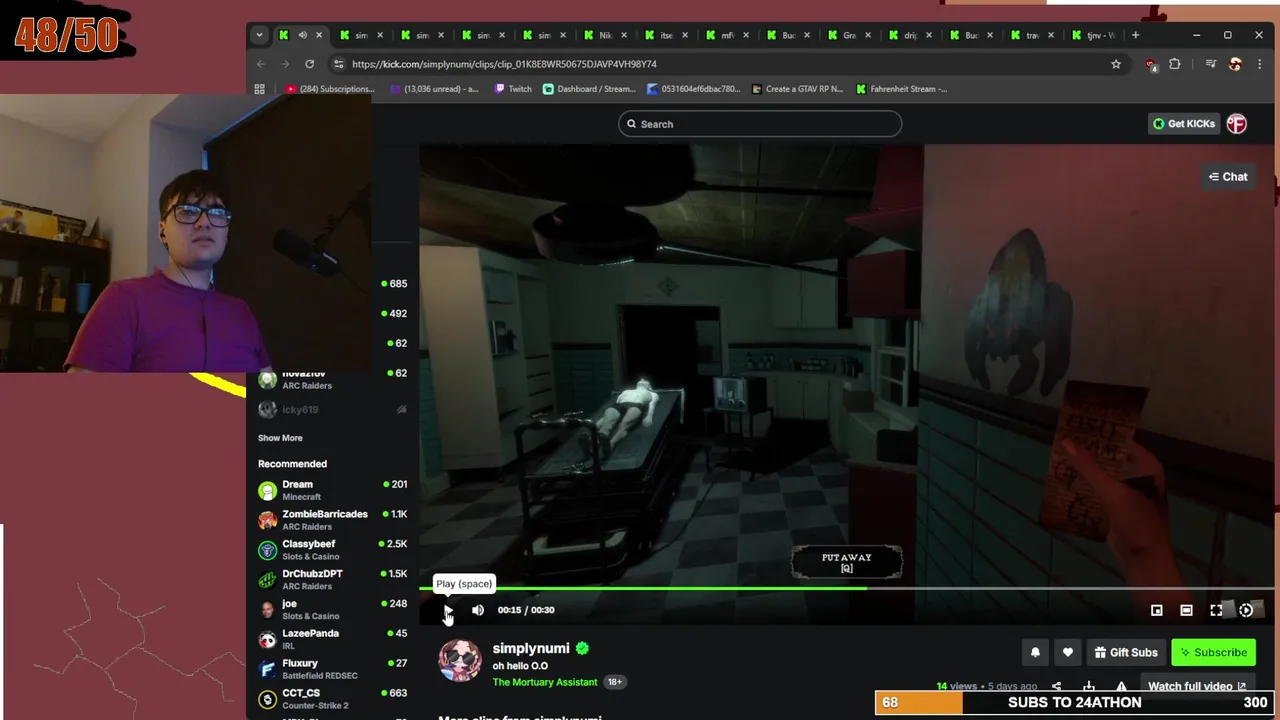Open Dream Minecraft recommended channel
The width and height of the screenshot is (1280, 720).
333,490
